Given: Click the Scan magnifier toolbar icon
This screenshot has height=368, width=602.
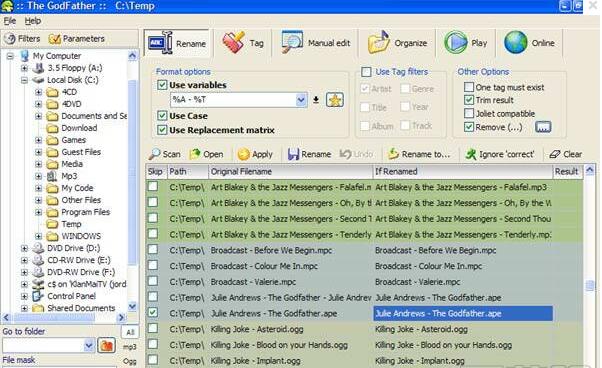Looking at the screenshot, I should click(x=155, y=154).
